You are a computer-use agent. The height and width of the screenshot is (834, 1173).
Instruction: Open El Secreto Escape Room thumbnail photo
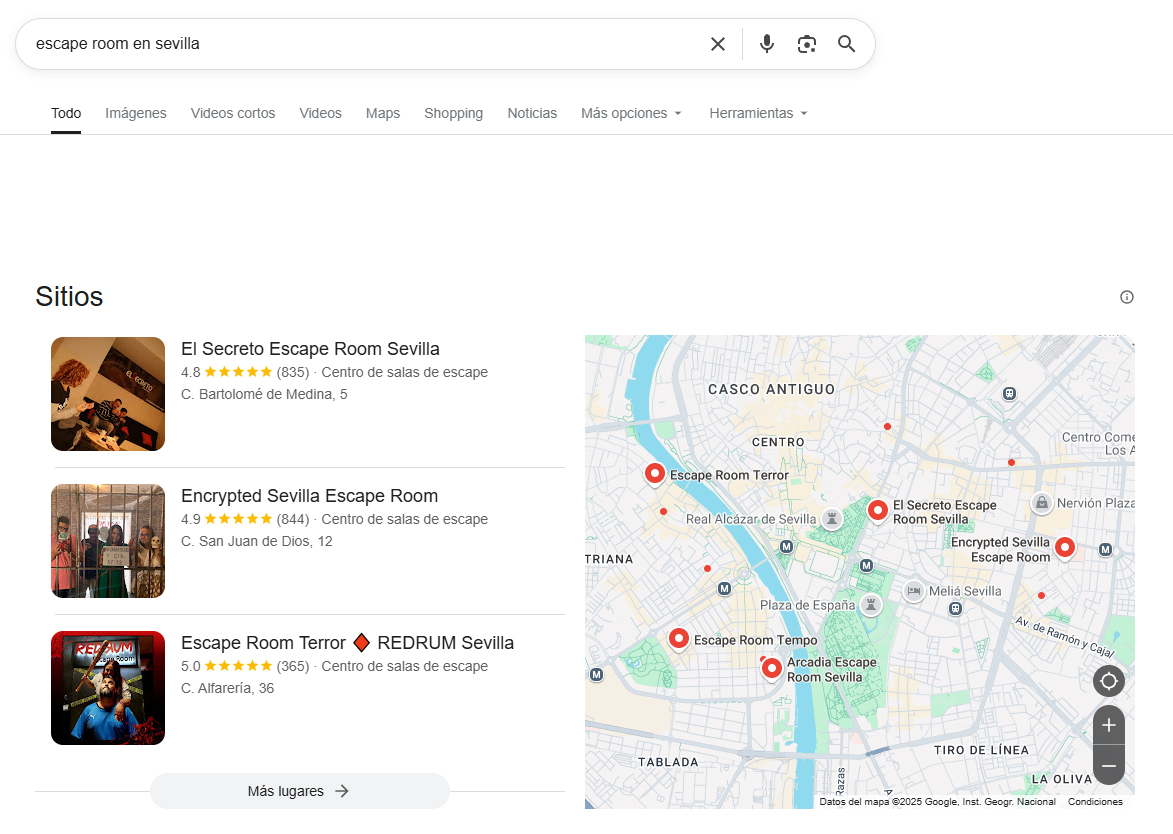point(108,394)
